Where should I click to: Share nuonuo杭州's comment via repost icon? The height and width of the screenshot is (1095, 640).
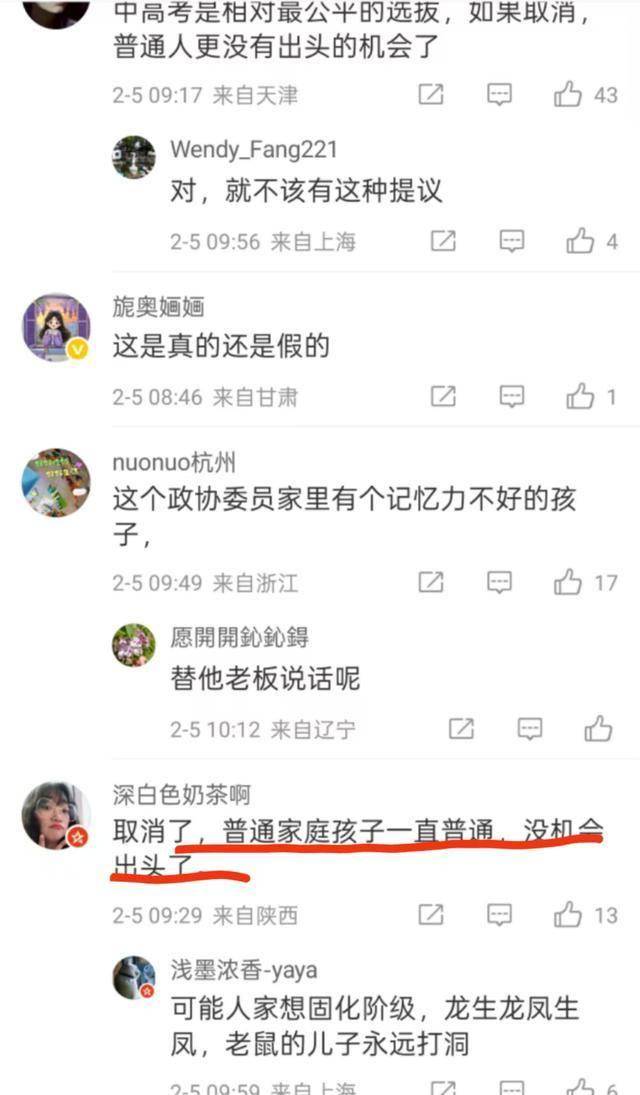(430, 582)
